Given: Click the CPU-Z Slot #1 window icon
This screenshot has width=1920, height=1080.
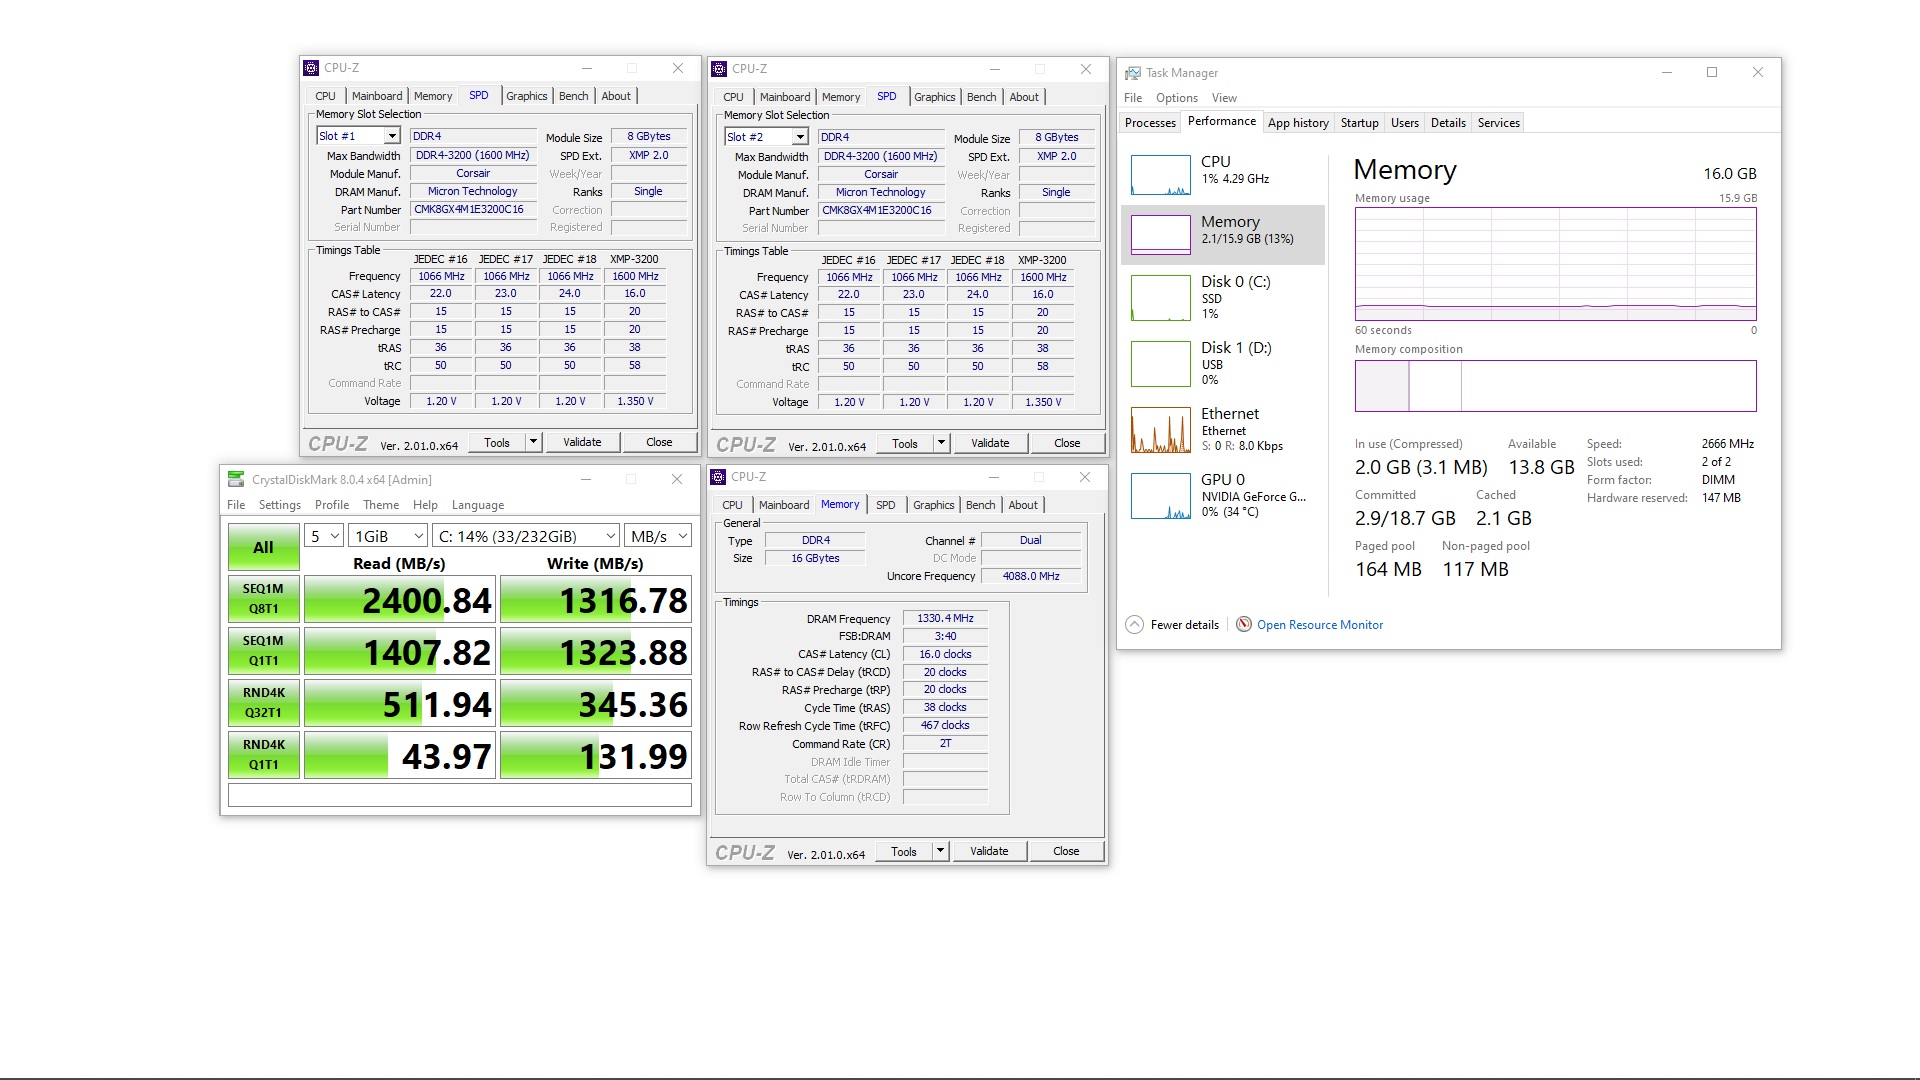Looking at the screenshot, I should pyautogui.click(x=311, y=68).
